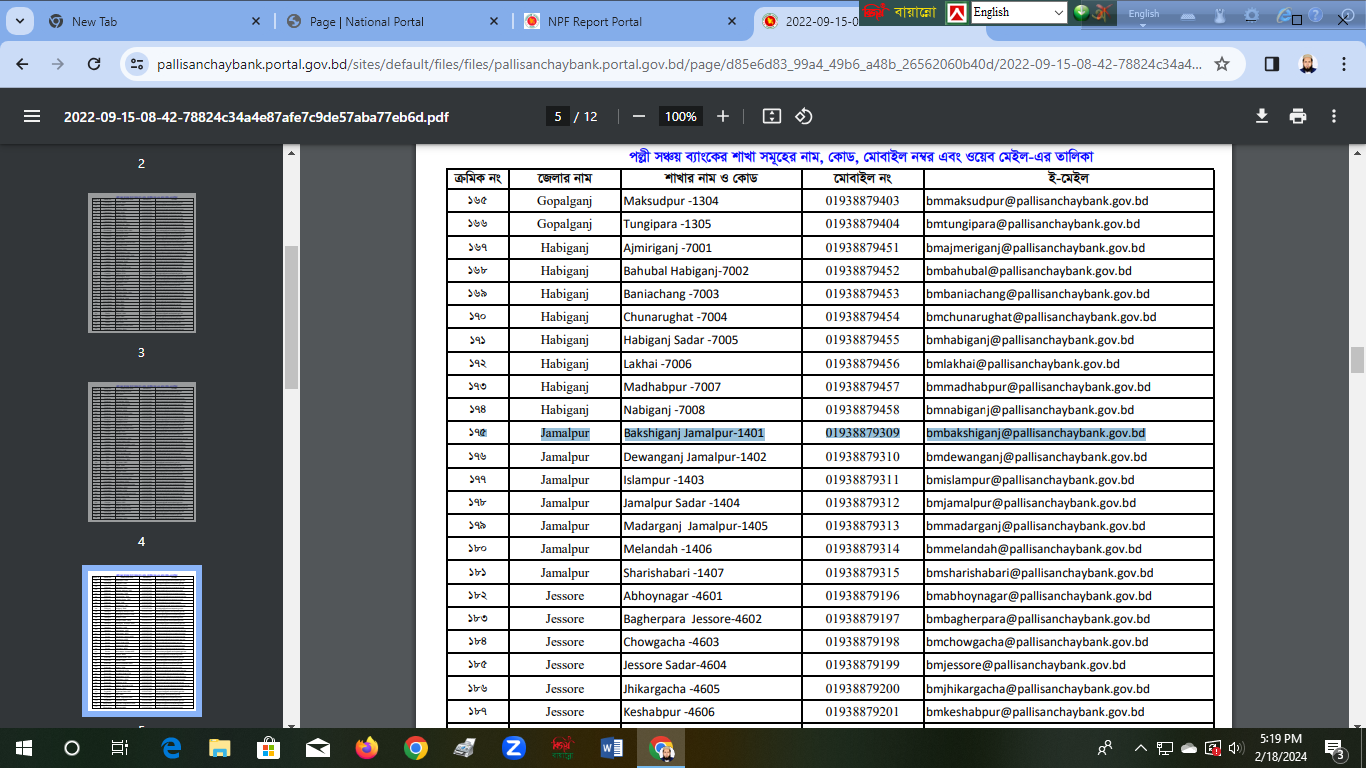Image resolution: width=1366 pixels, height=768 pixels.
Task: Select page 3 thumbnail in sidebar
Action: [141, 262]
